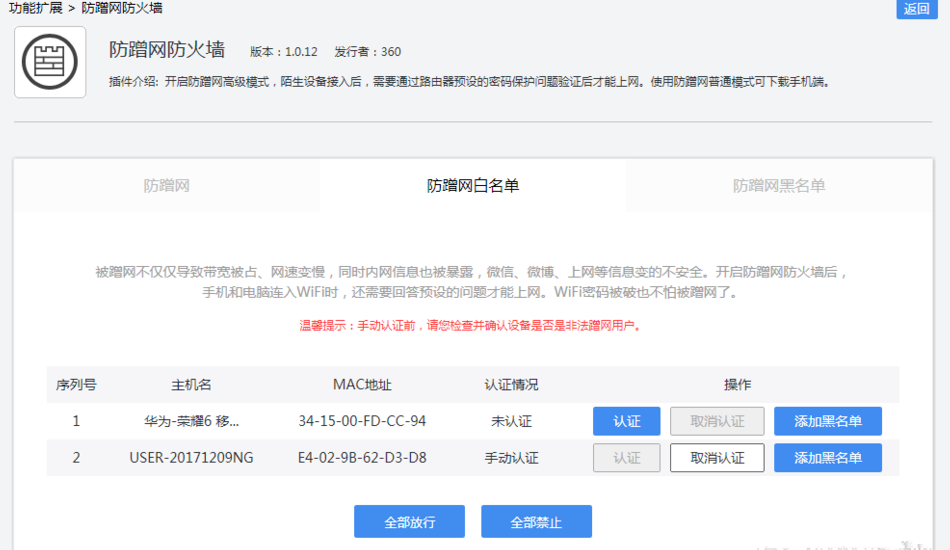
Task: Click the 版本：1.0.12 text
Action: (284, 52)
